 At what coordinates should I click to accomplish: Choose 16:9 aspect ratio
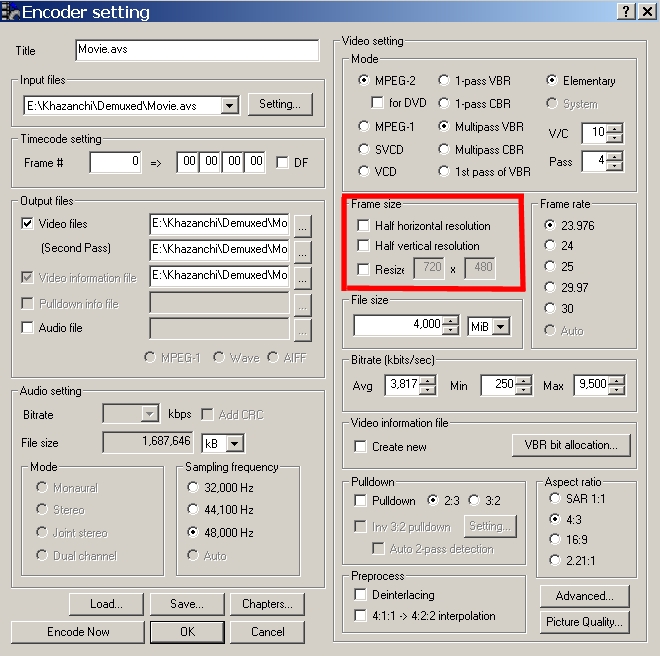pyautogui.click(x=555, y=539)
